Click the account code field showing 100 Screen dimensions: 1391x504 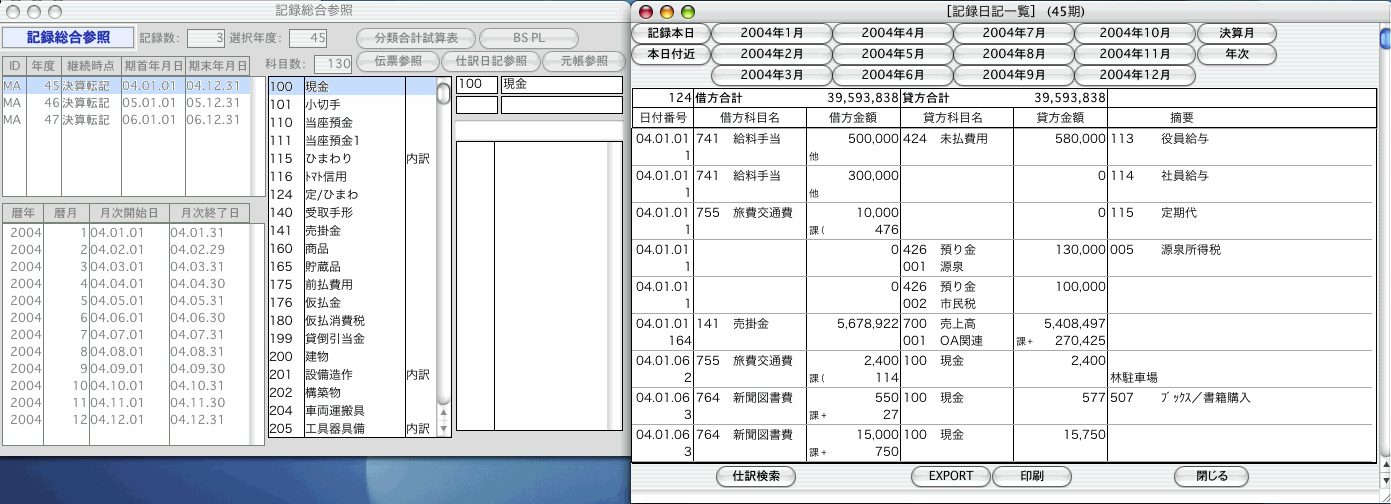[x=476, y=85]
